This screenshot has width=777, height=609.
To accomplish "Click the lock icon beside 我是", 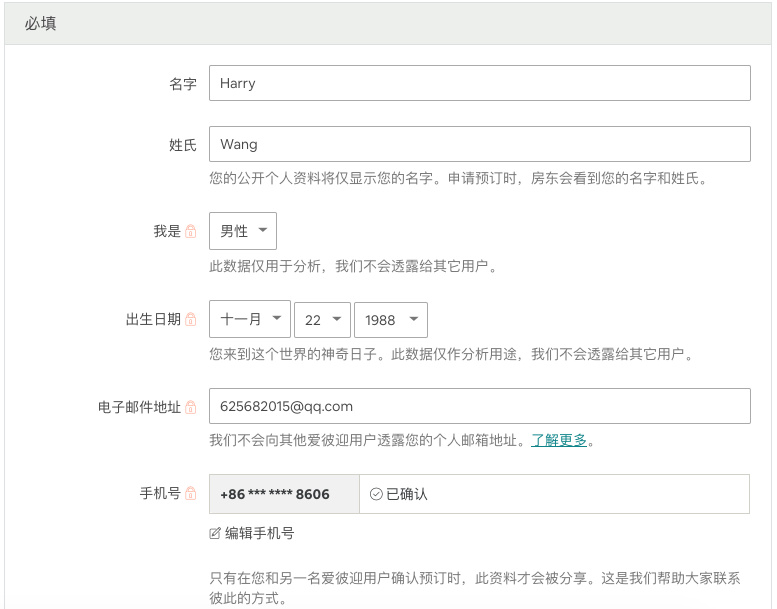I will pos(191,232).
